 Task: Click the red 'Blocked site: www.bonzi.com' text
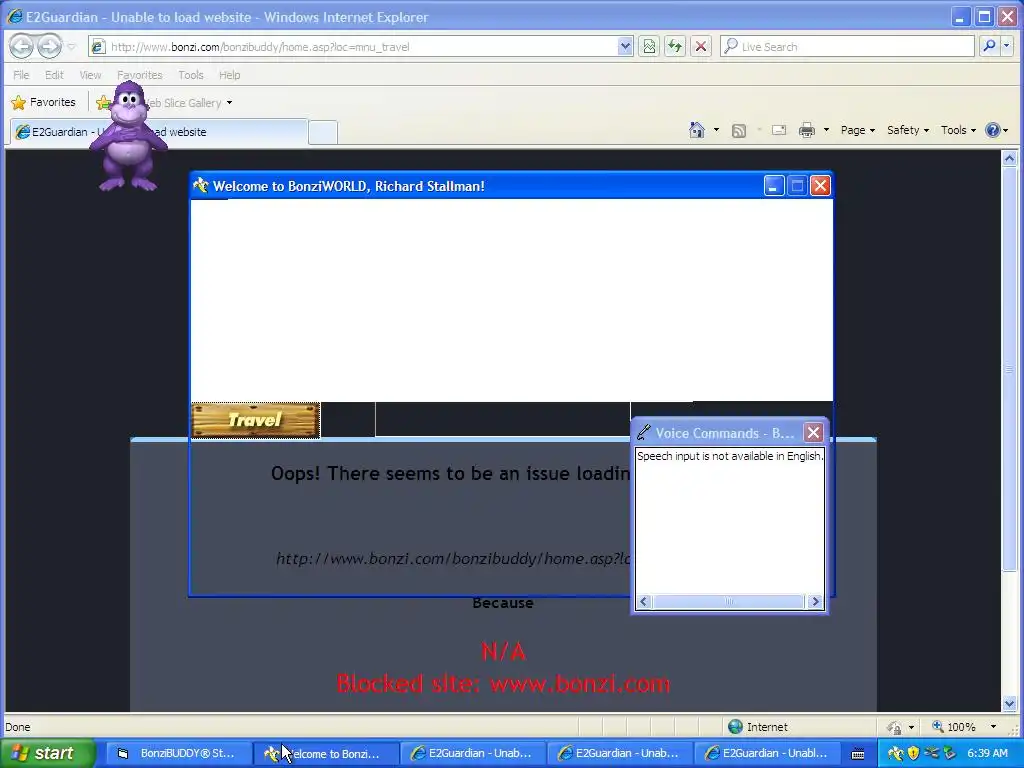click(504, 684)
